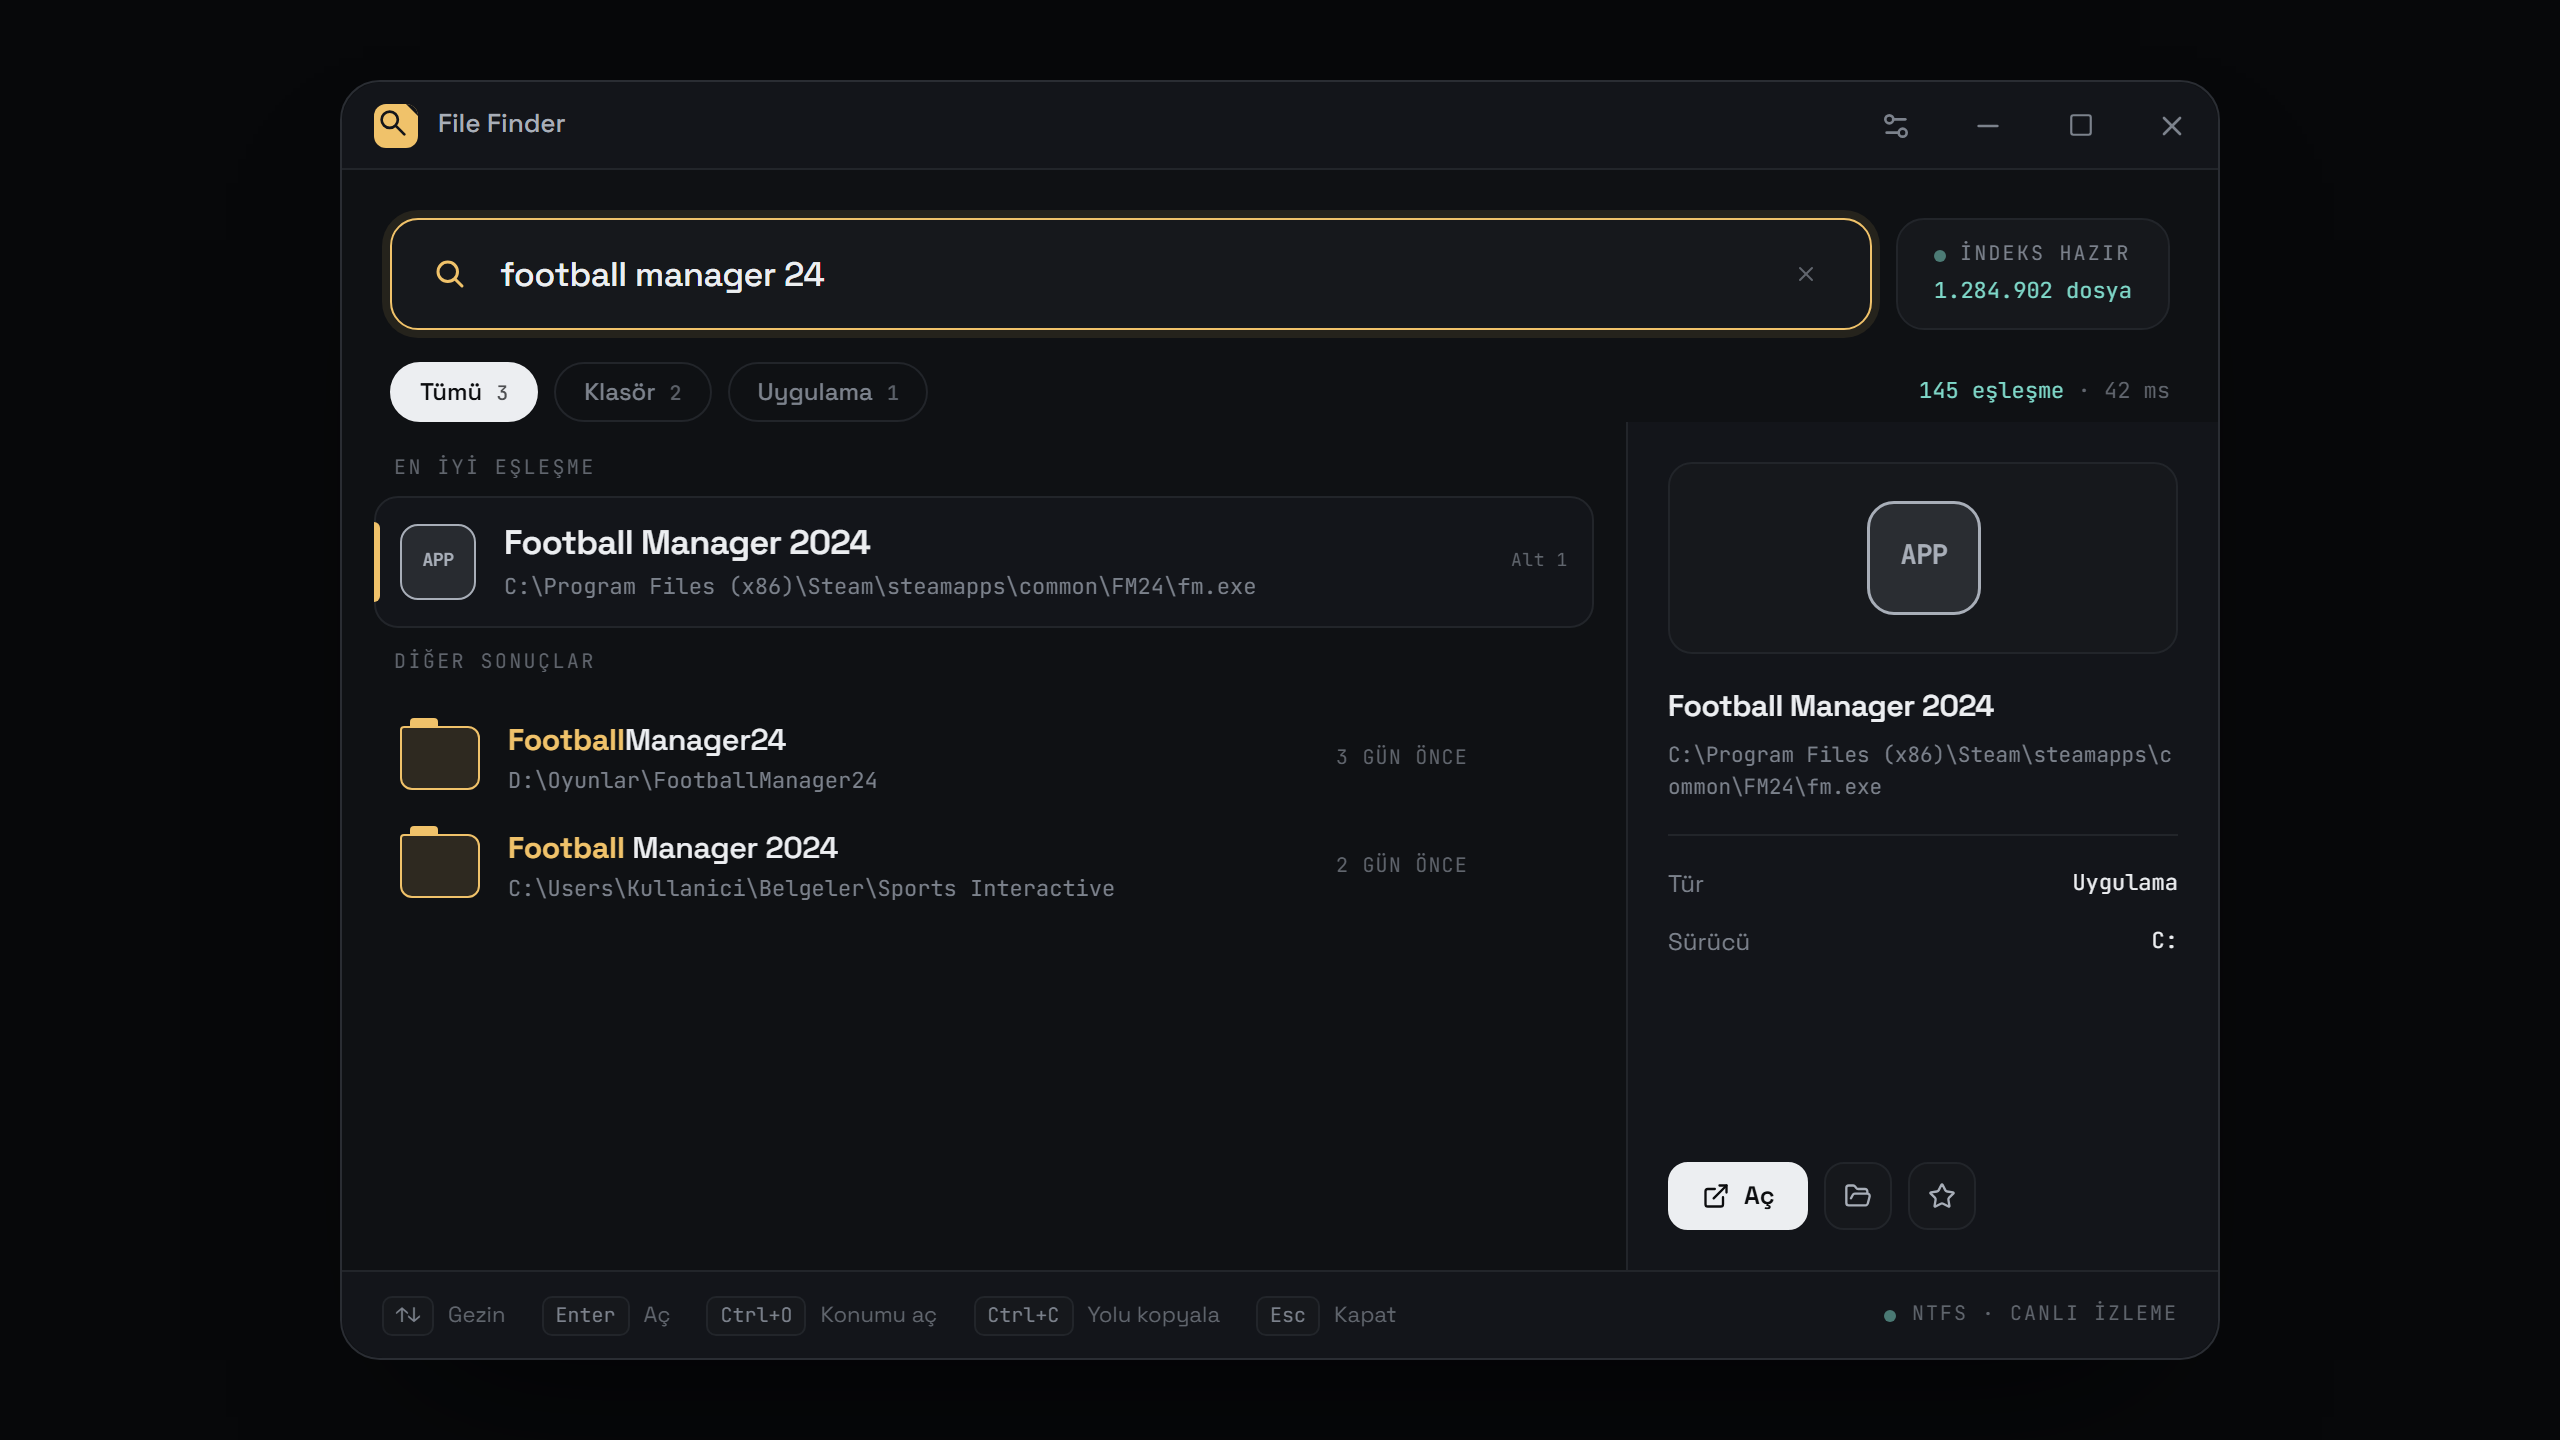
Task: Select the Tümü tab
Action: [x=464, y=392]
